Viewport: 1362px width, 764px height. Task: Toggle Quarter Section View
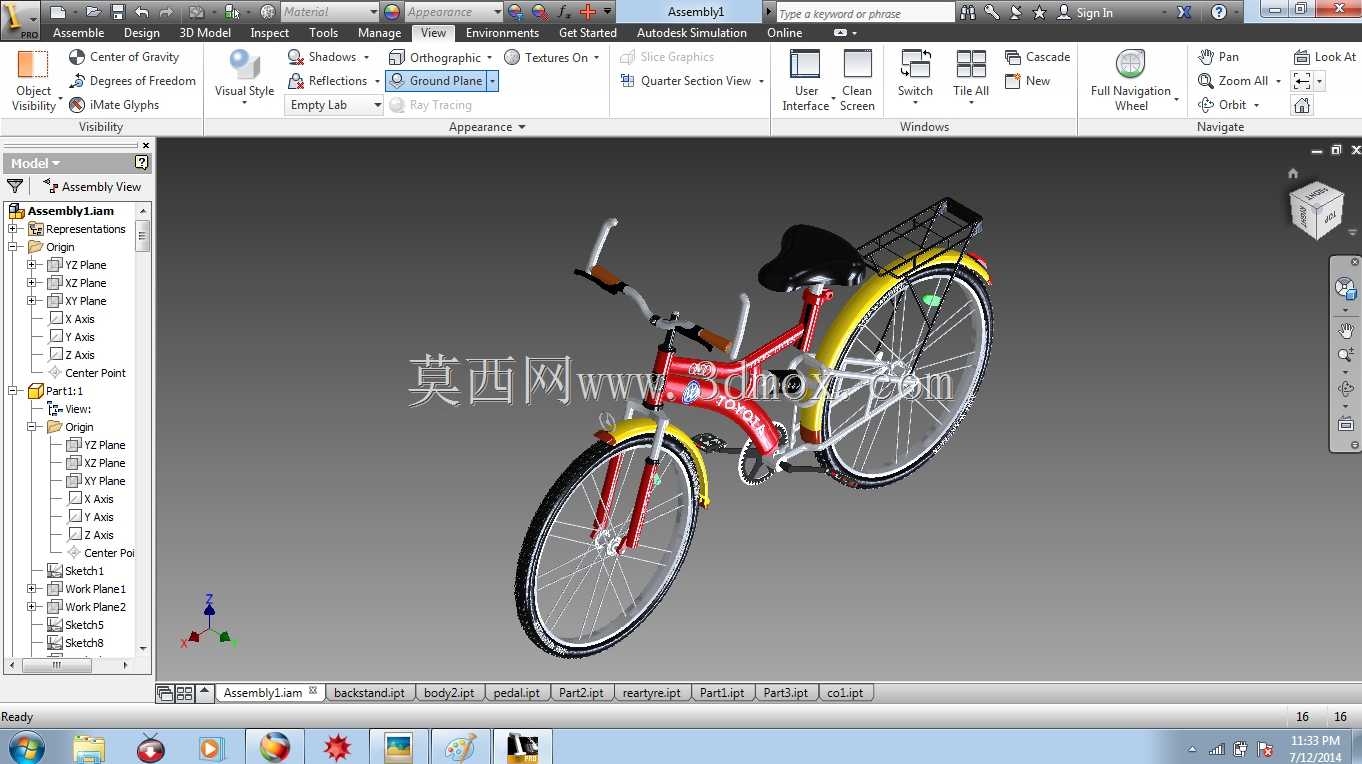coord(686,81)
